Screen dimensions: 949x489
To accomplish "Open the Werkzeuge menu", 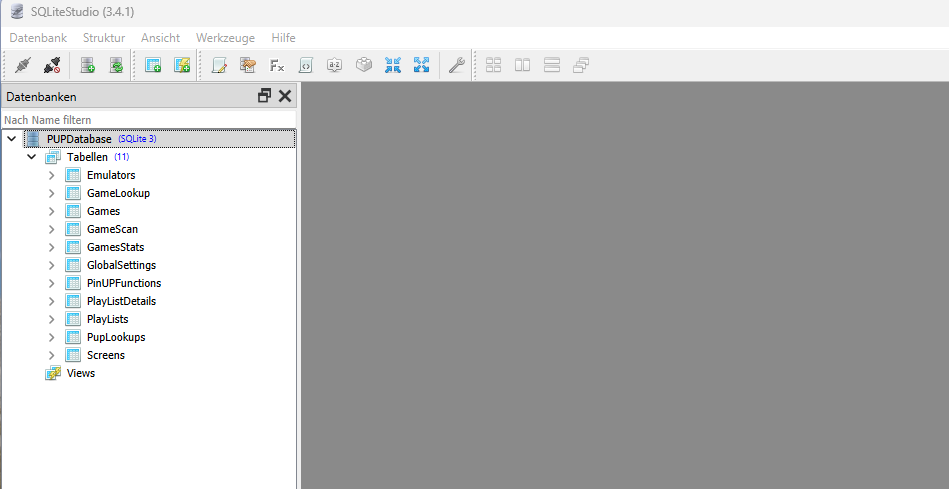I will pyautogui.click(x=225, y=38).
